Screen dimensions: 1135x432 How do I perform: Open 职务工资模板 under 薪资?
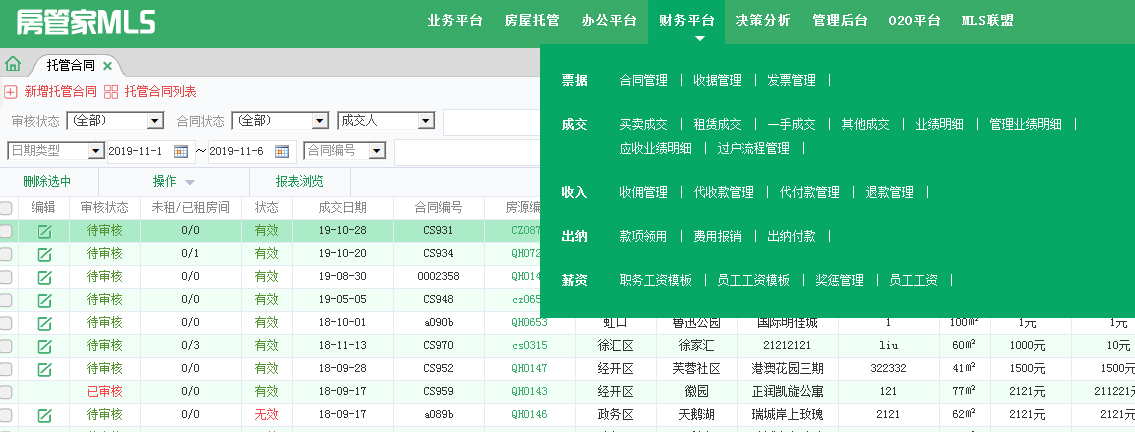coord(656,281)
